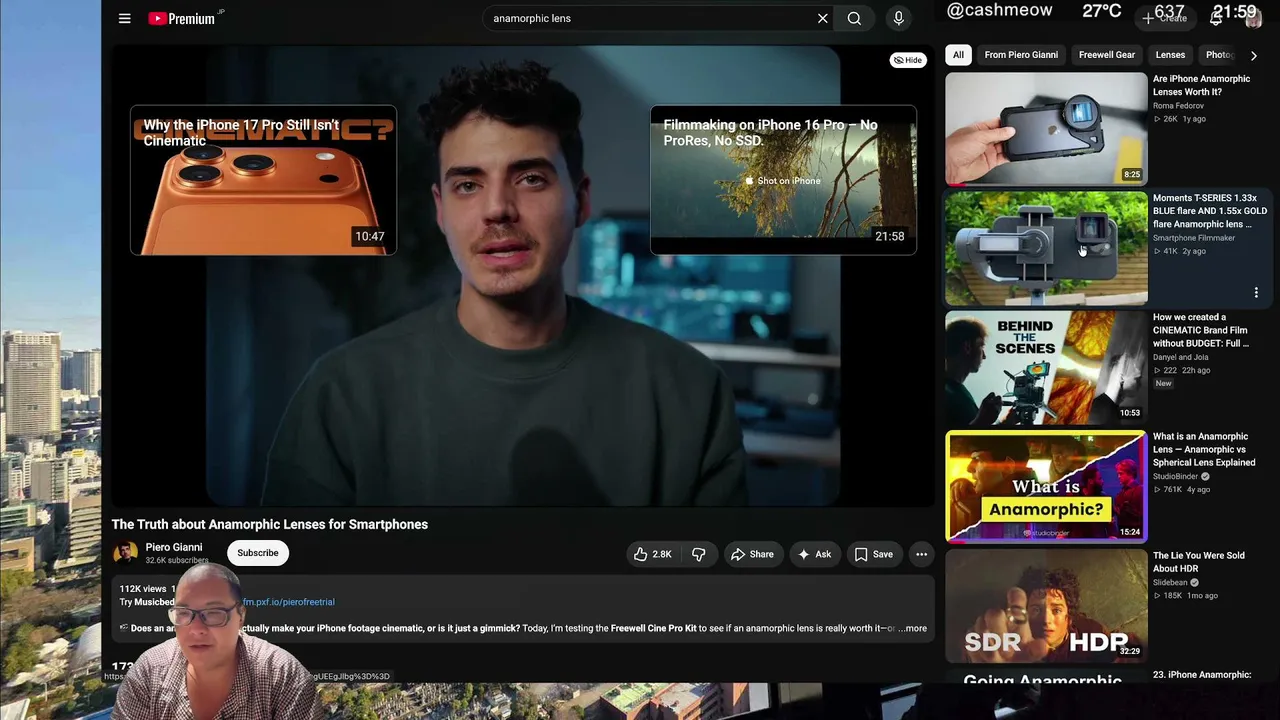Click the New badge under Danyel and Joia
Image resolution: width=1280 pixels, height=720 pixels.
(1163, 383)
